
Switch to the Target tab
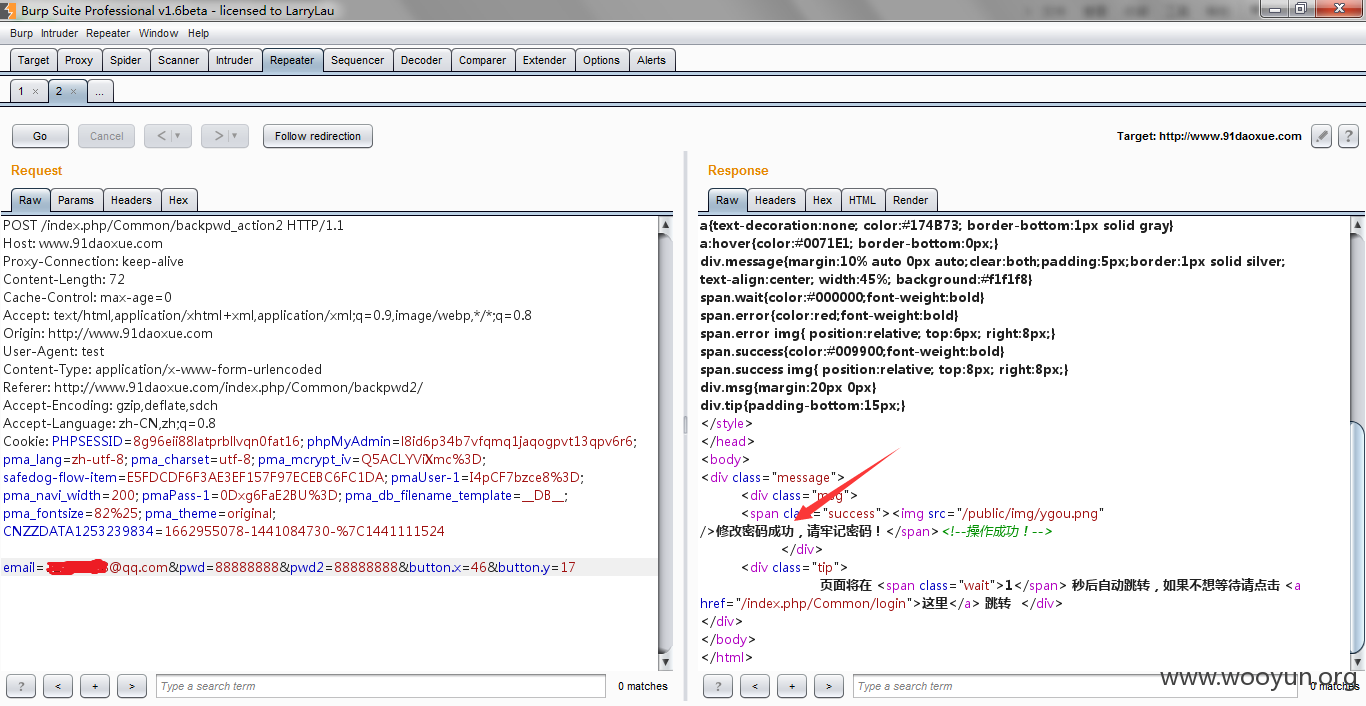point(33,60)
